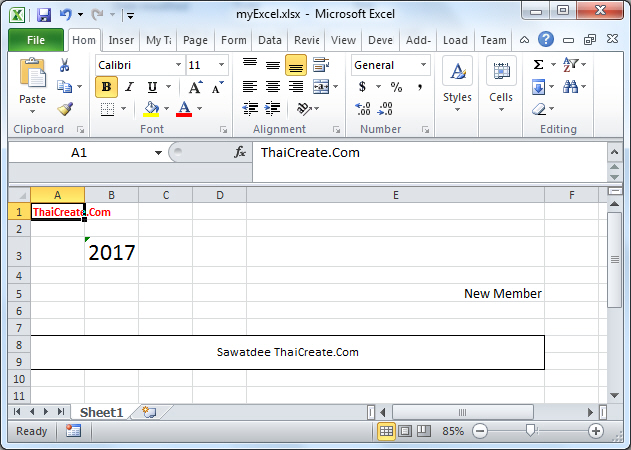Switch to the Page Layout tab

tap(195, 40)
